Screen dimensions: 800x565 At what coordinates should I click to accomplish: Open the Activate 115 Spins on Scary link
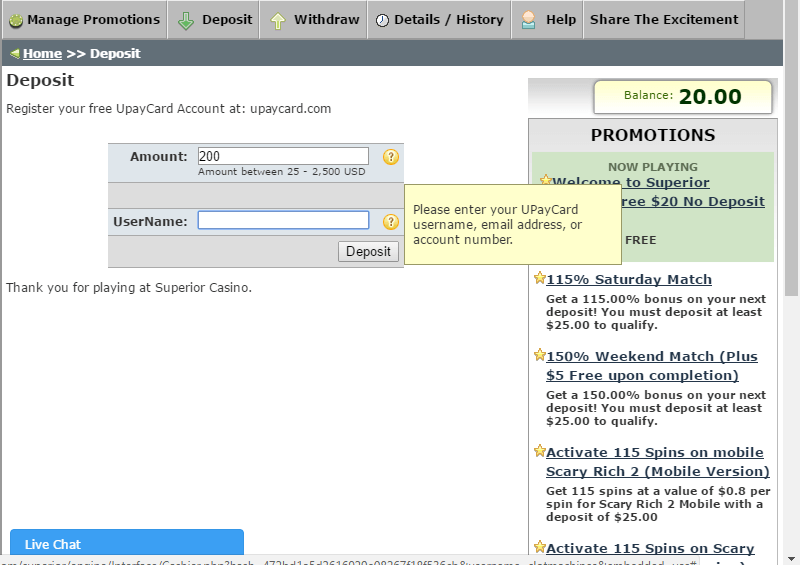click(650, 548)
